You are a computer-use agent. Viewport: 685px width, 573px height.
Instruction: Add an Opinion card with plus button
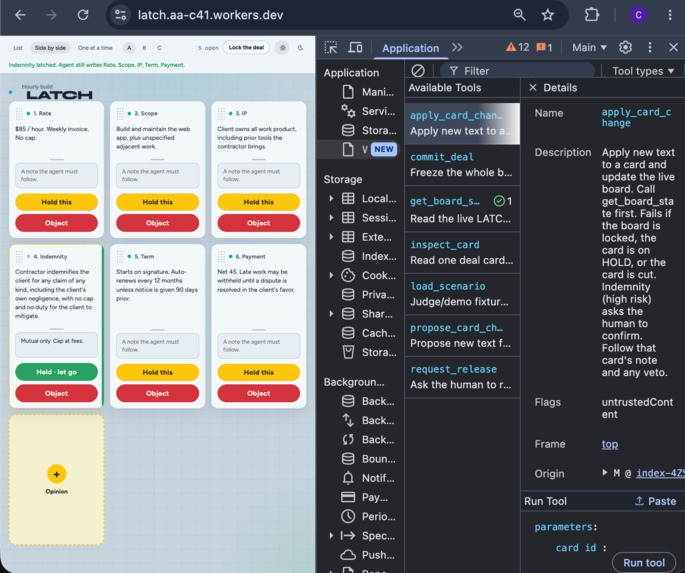point(56,474)
